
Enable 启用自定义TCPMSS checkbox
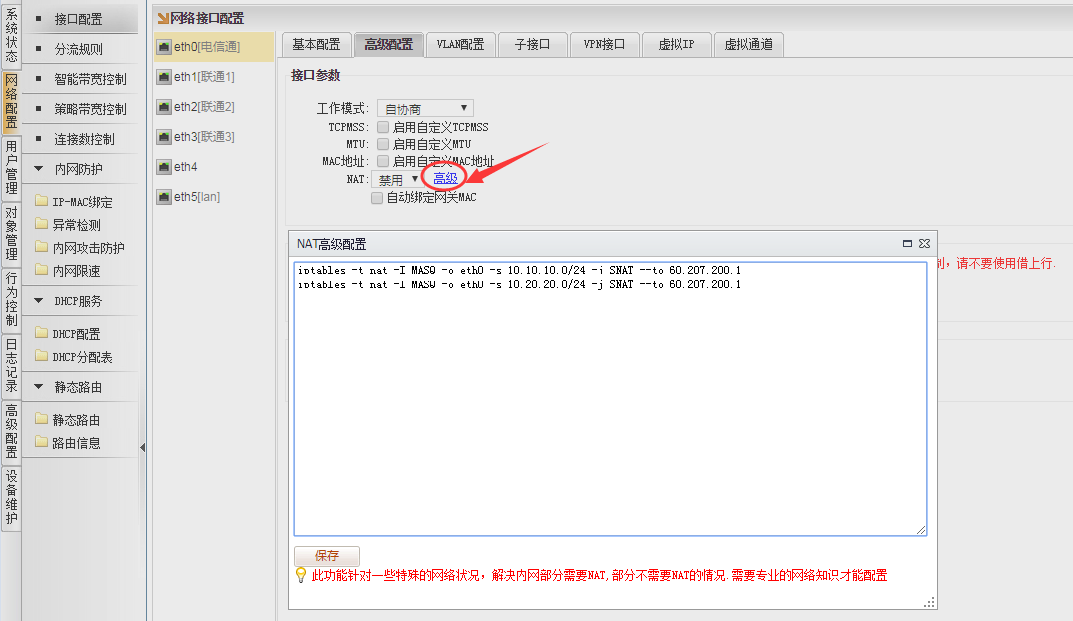pyautogui.click(x=383, y=127)
